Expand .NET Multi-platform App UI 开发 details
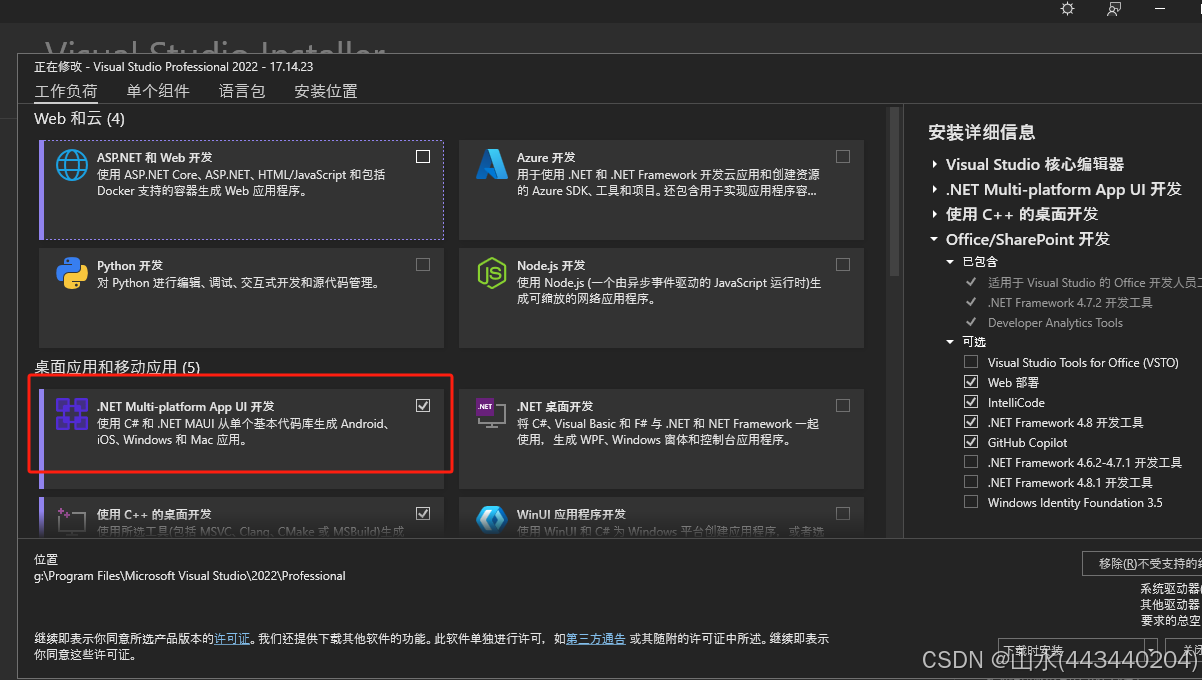The width and height of the screenshot is (1202, 680). point(934,190)
